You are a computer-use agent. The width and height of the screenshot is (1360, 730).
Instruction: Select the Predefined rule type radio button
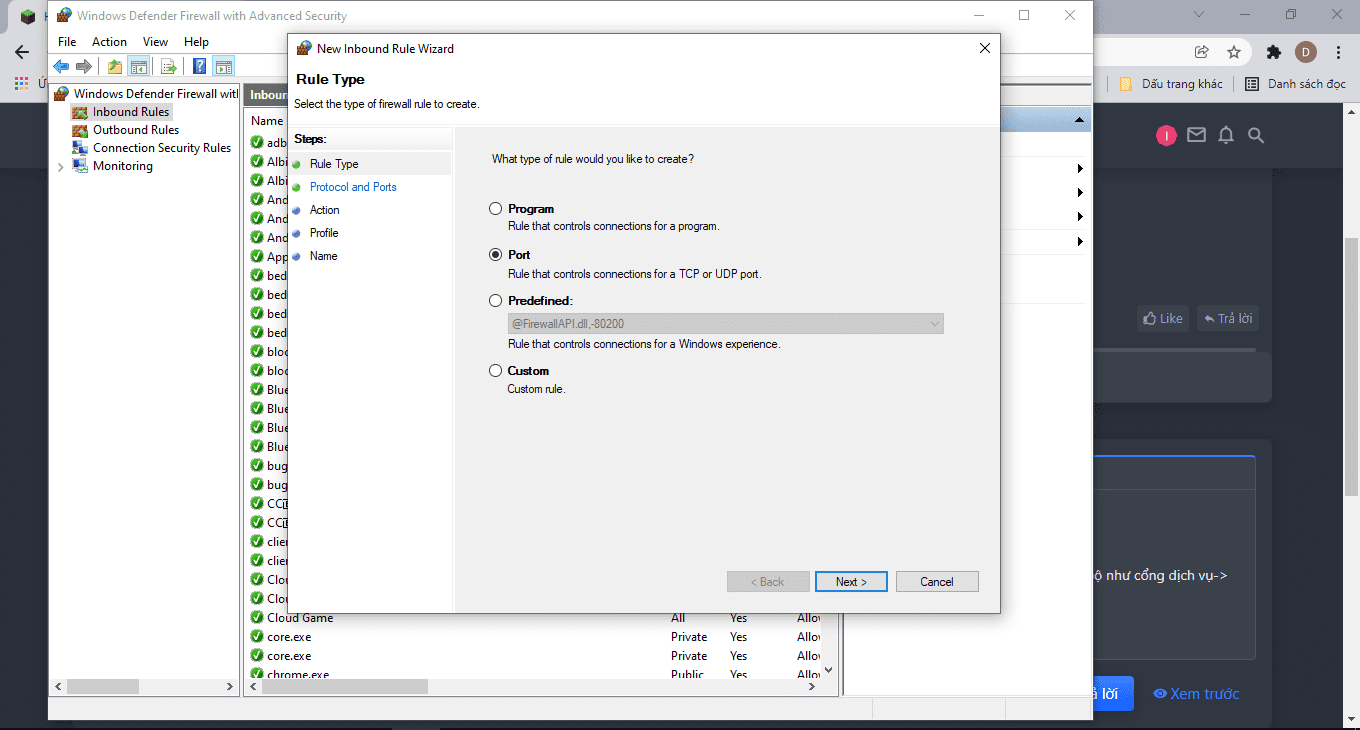click(495, 300)
